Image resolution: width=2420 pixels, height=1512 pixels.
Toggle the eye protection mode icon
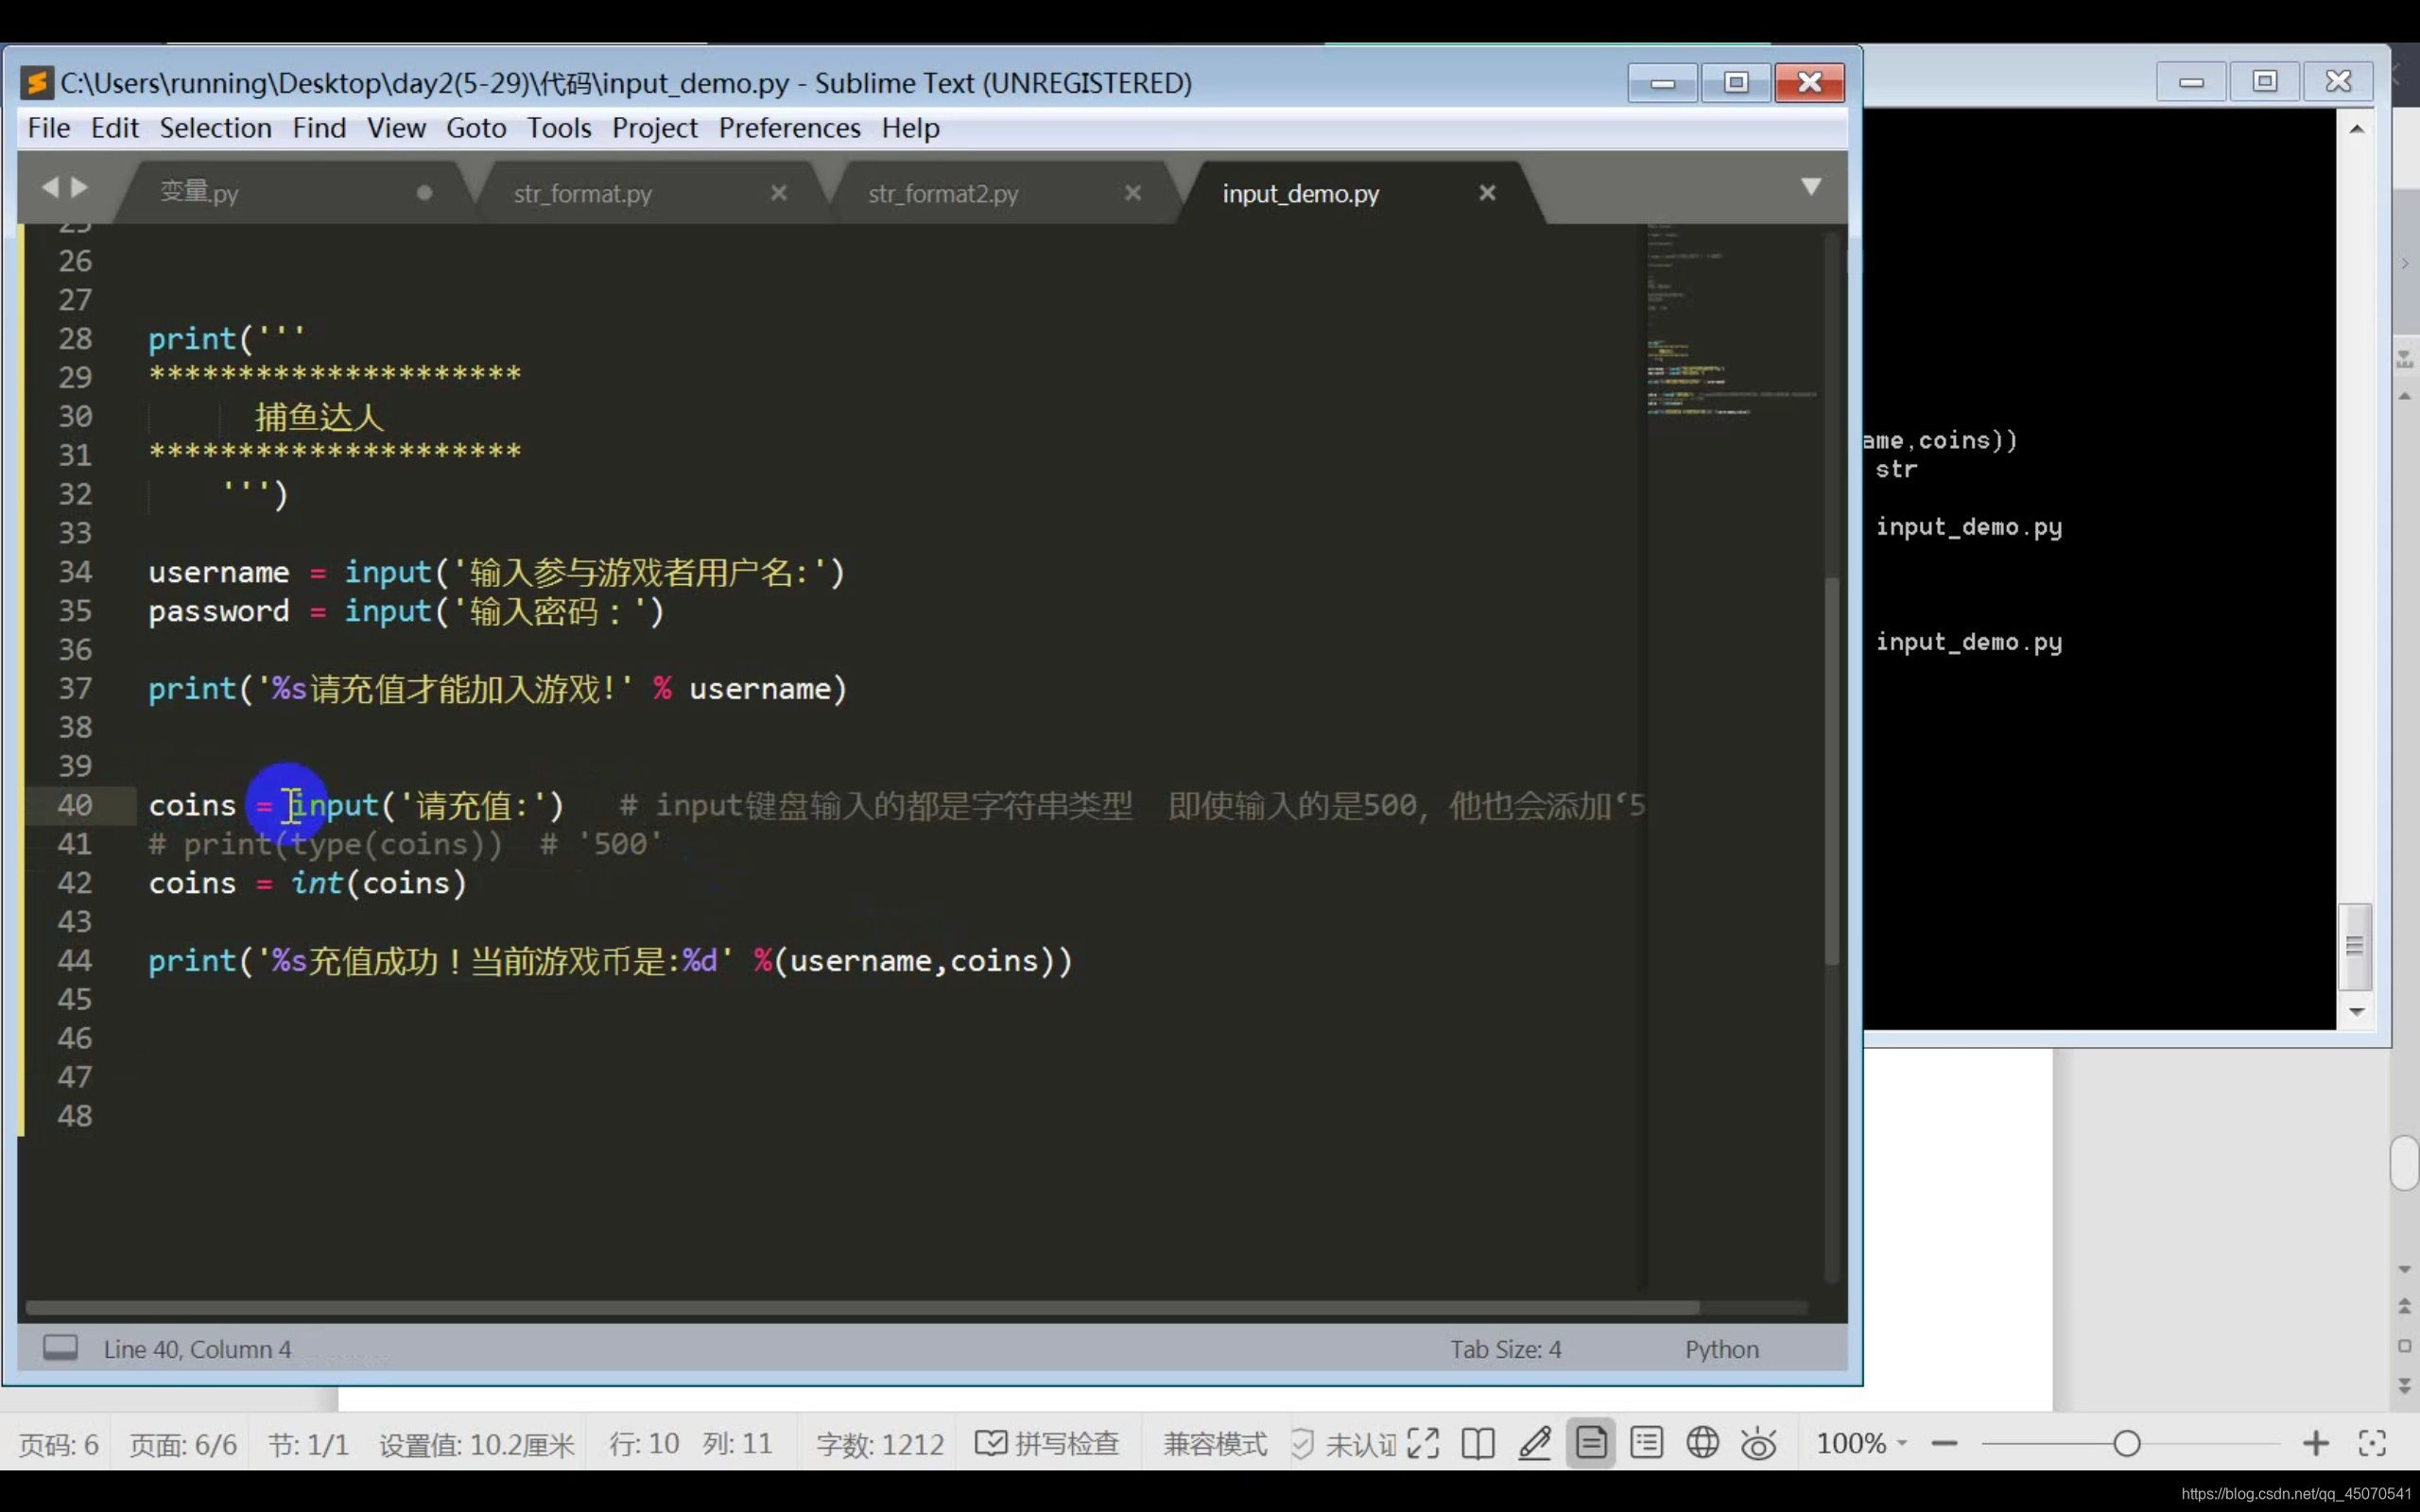[1758, 1444]
